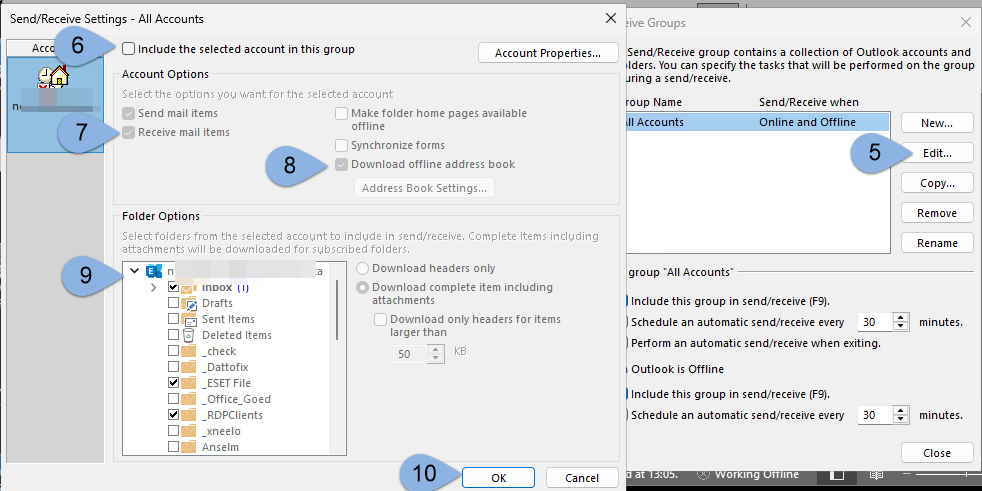Click the minutes field under Outlook is Offline
982x491 pixels.
point(875,415)
